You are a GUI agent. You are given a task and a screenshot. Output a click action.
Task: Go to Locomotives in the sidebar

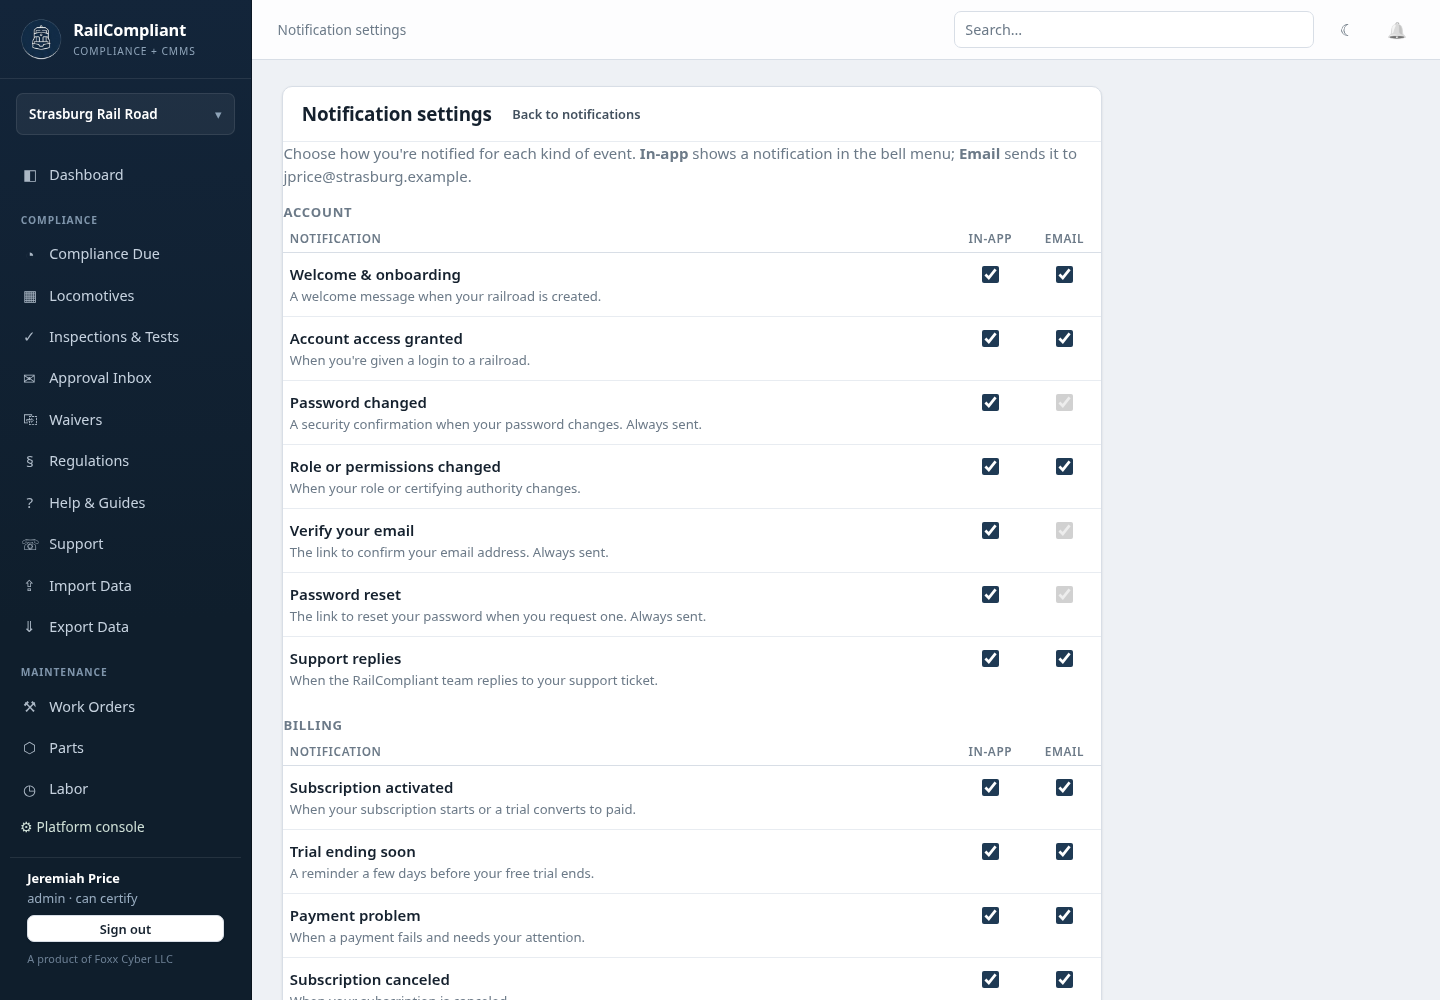[126, 296]
